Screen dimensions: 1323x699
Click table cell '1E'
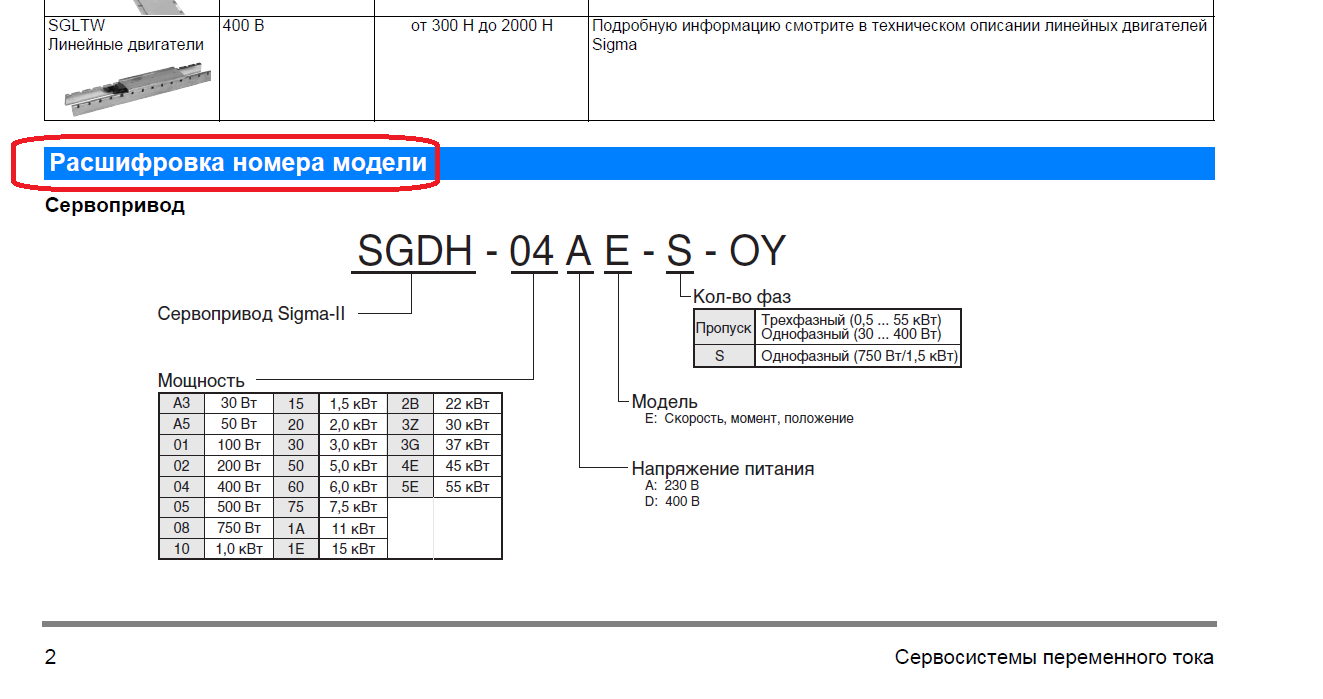click(297, 549)
